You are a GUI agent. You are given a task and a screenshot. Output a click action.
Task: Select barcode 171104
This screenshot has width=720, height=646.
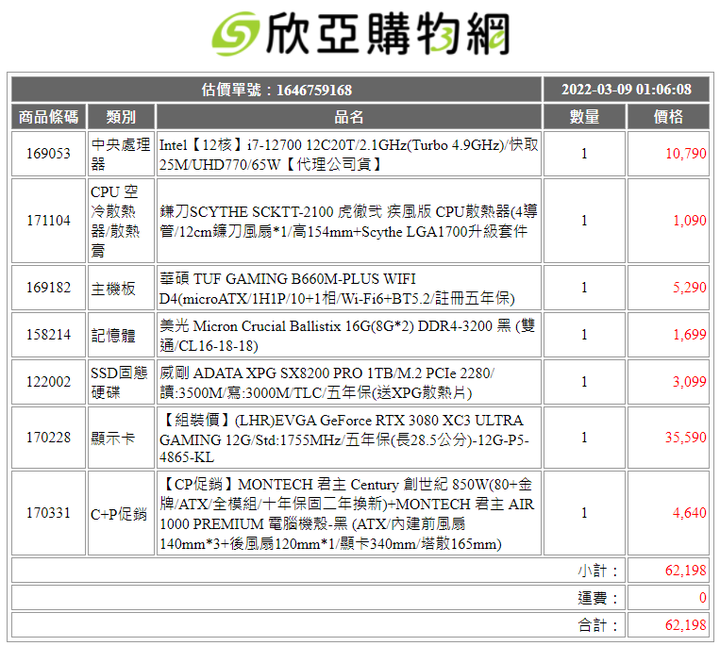(x=49, y=220)
